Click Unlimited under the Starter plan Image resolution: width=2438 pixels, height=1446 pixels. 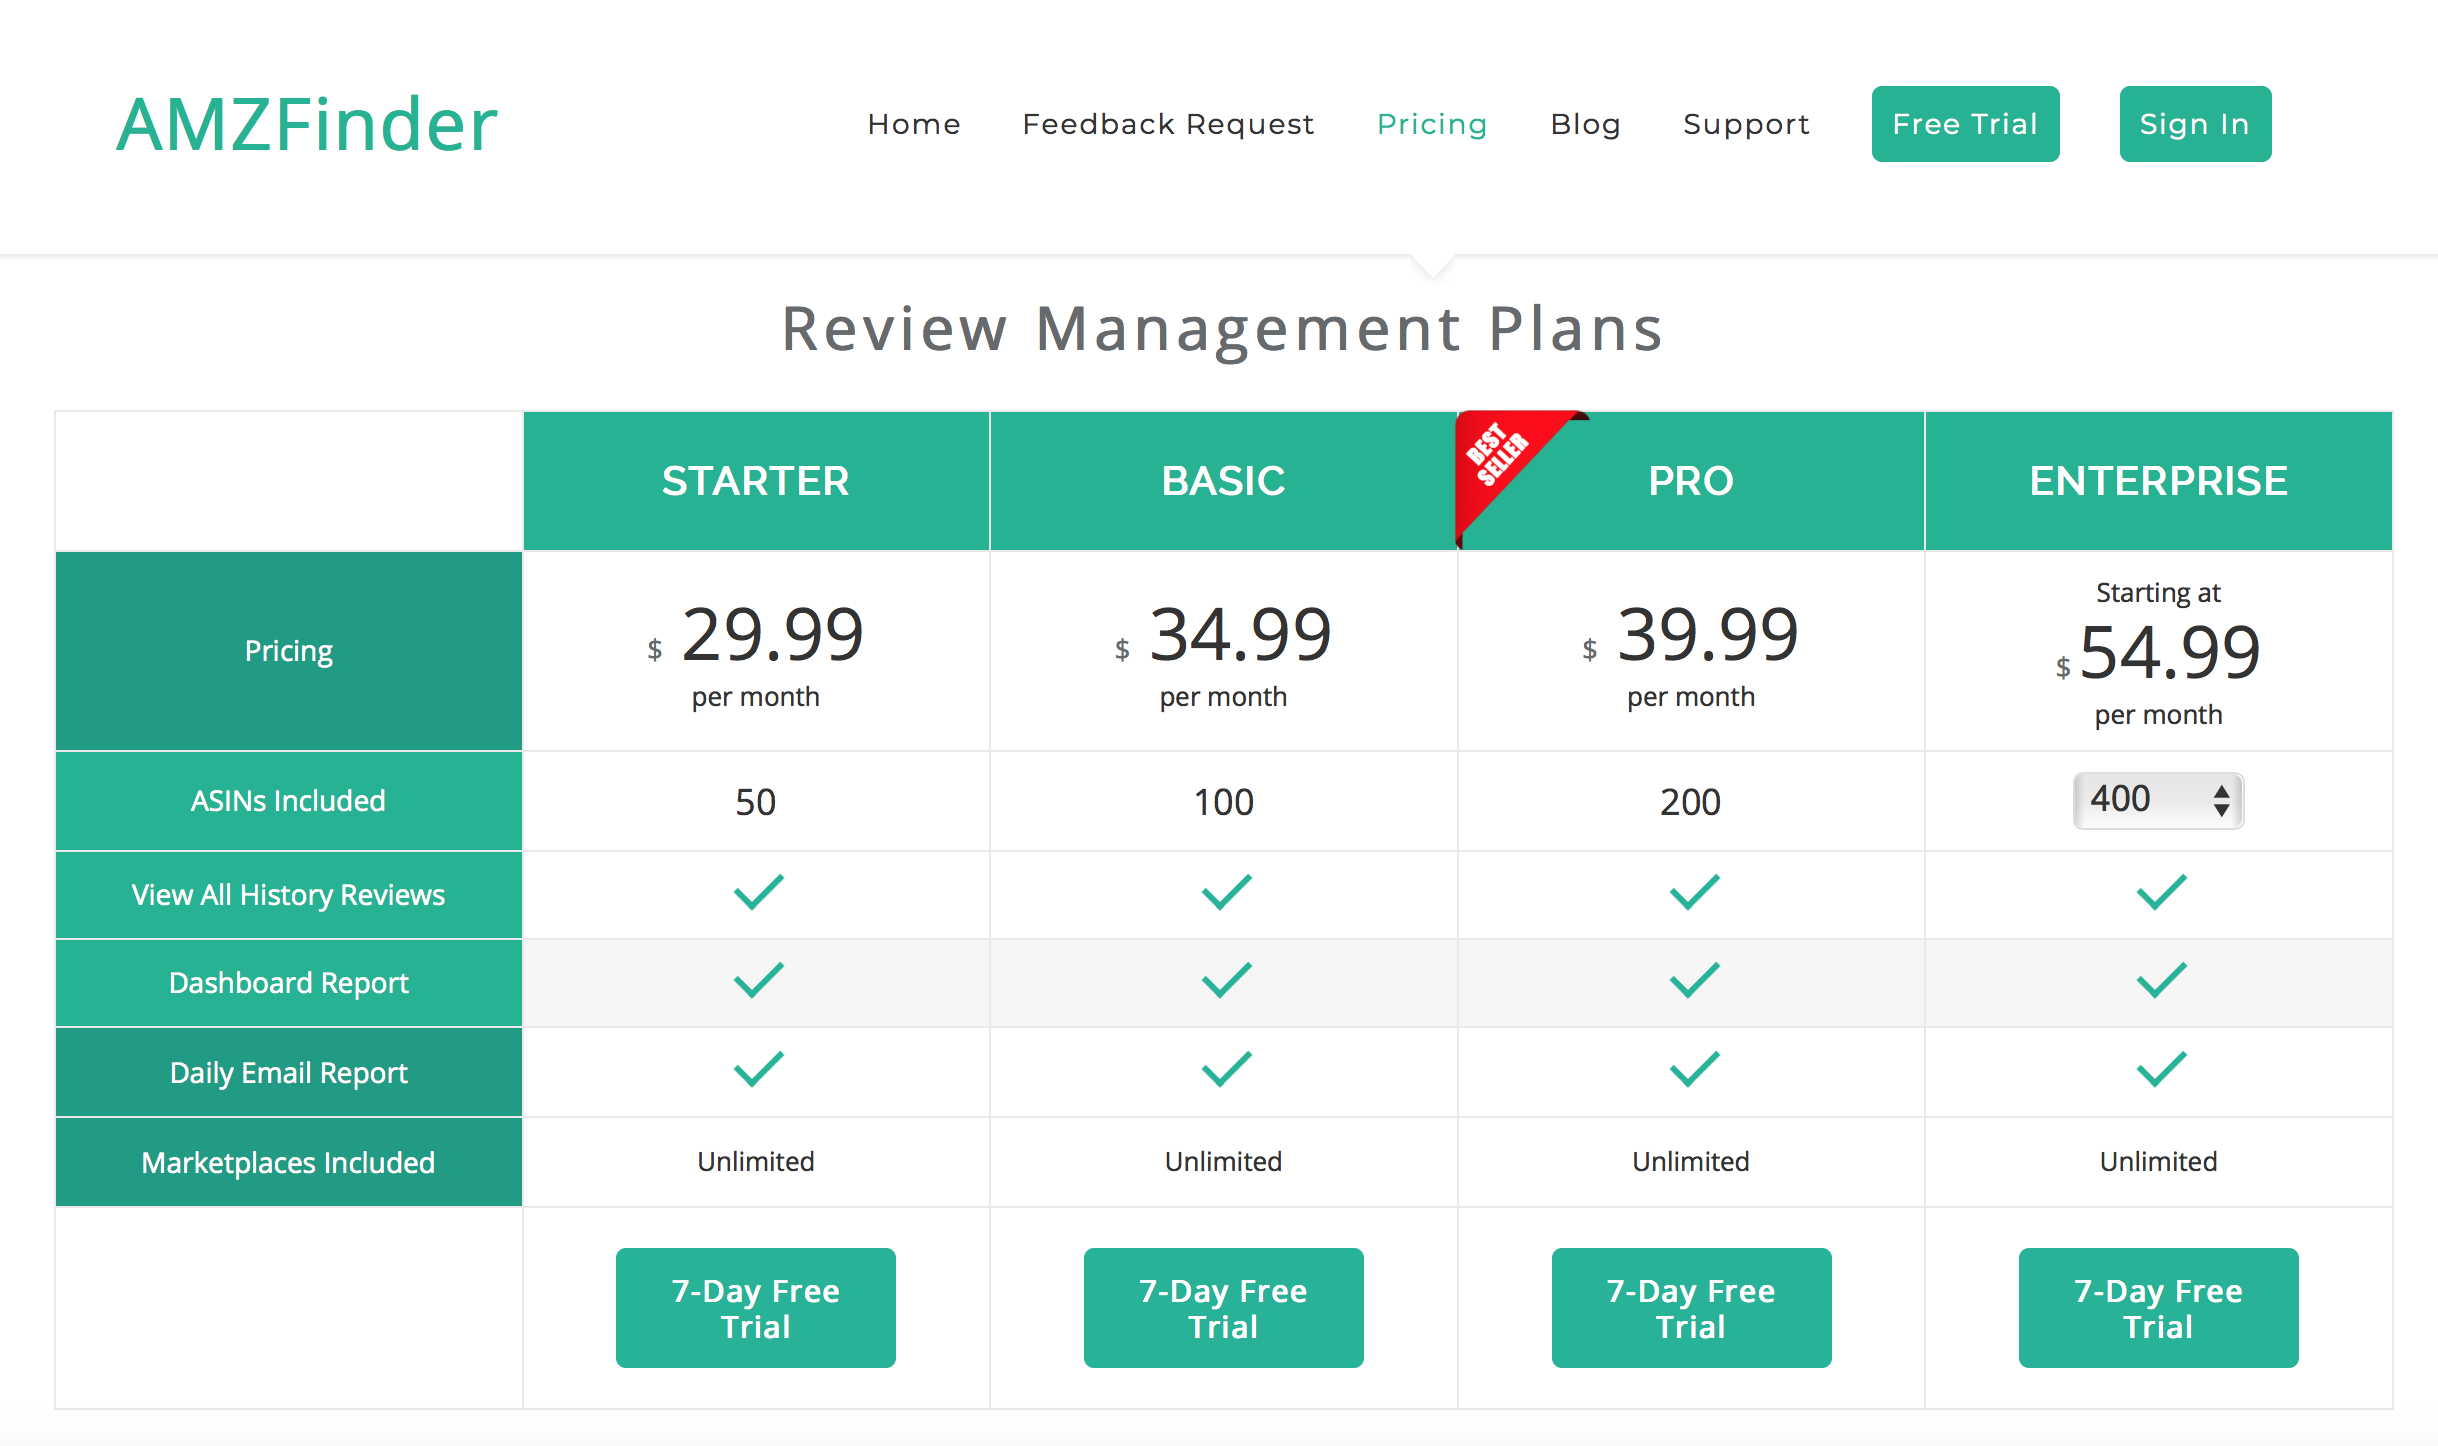[x=756, y=1161]
